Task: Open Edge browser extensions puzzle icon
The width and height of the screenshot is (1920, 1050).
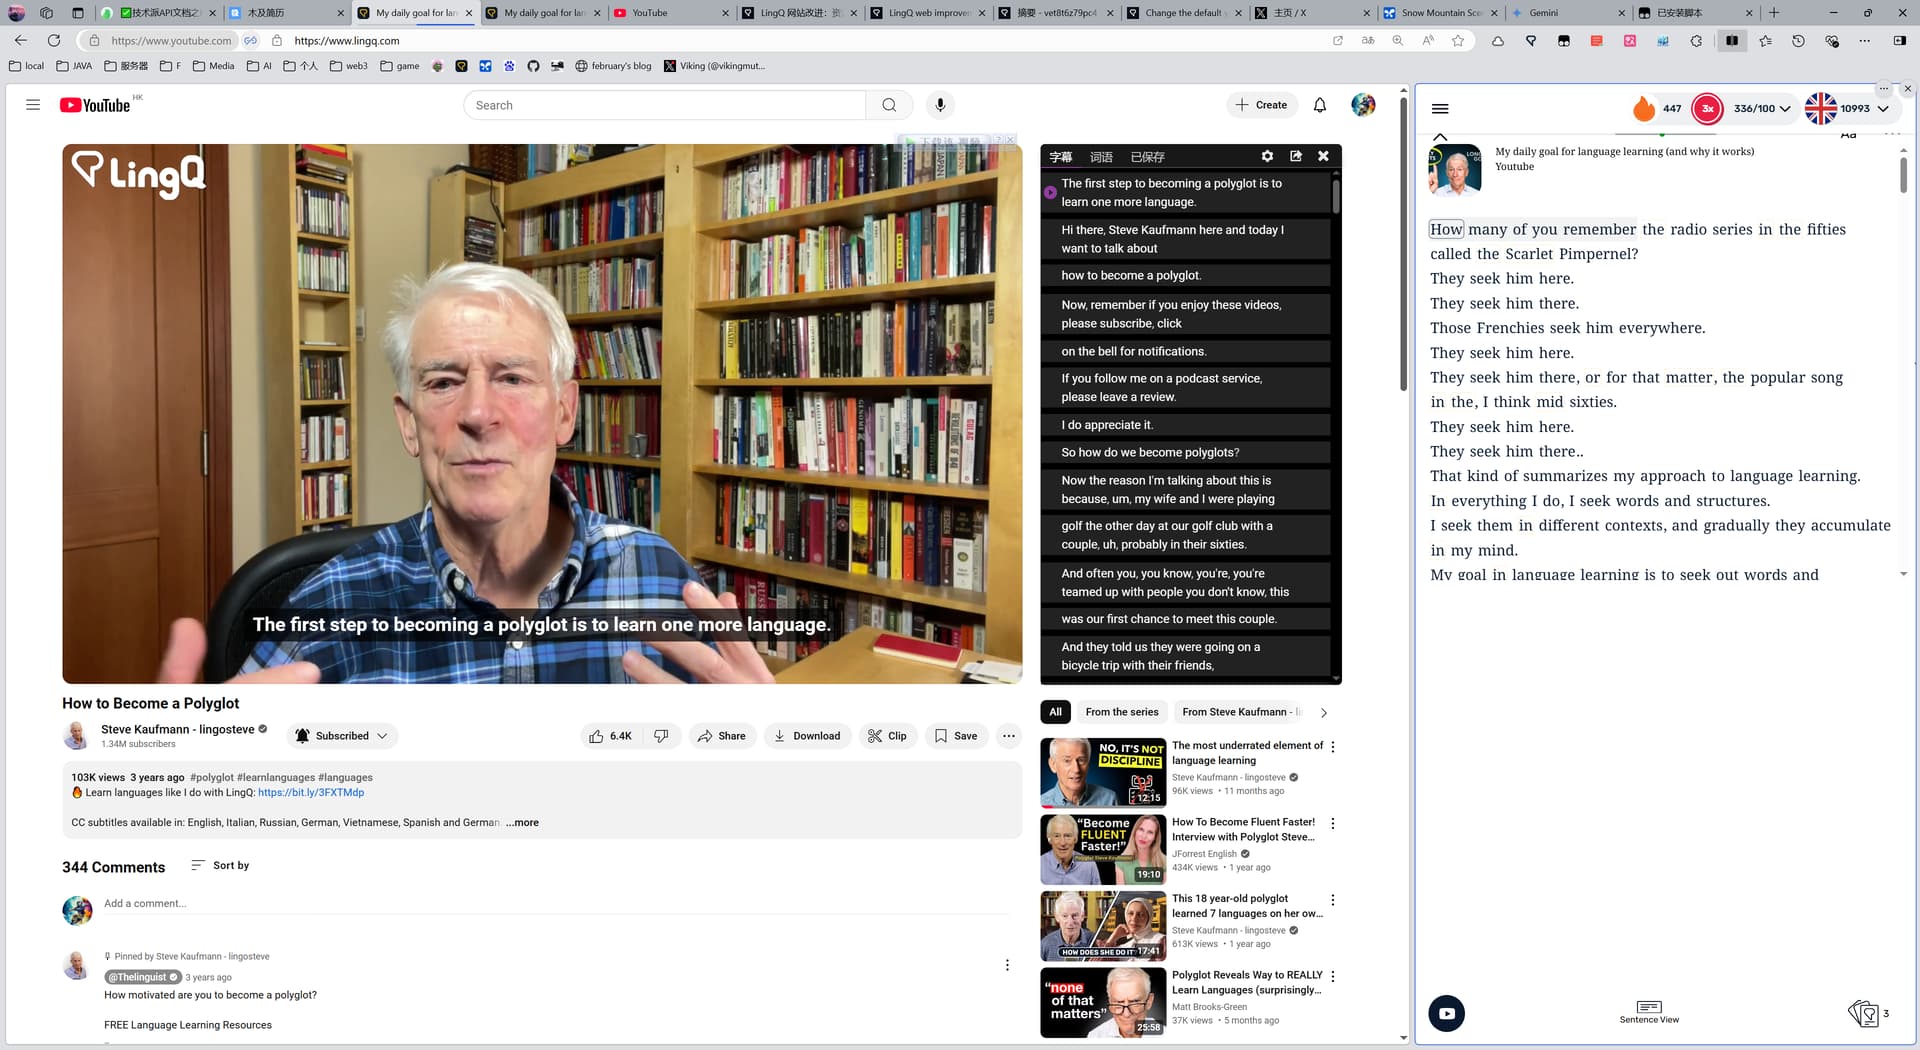Action: [1696, 41]
